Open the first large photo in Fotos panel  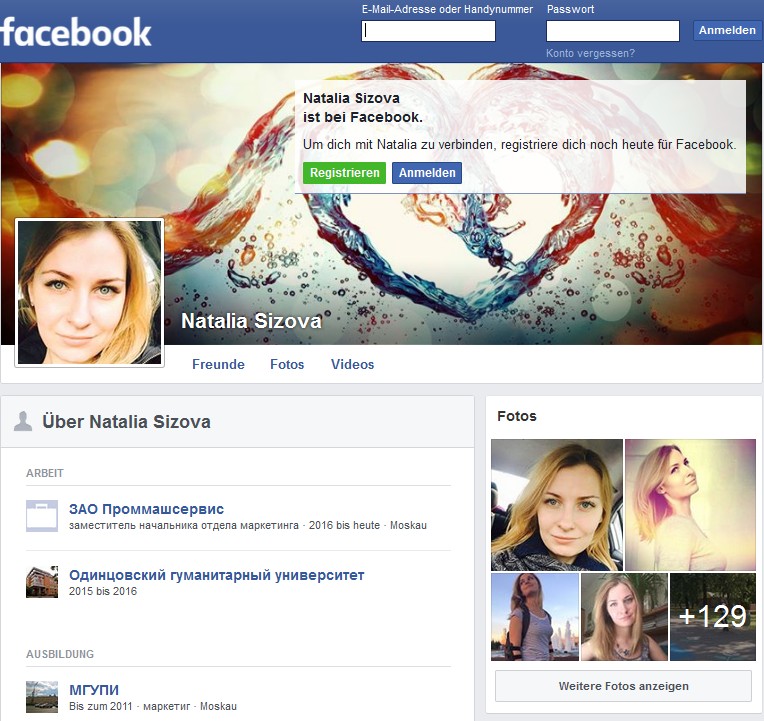coord(557,505)
